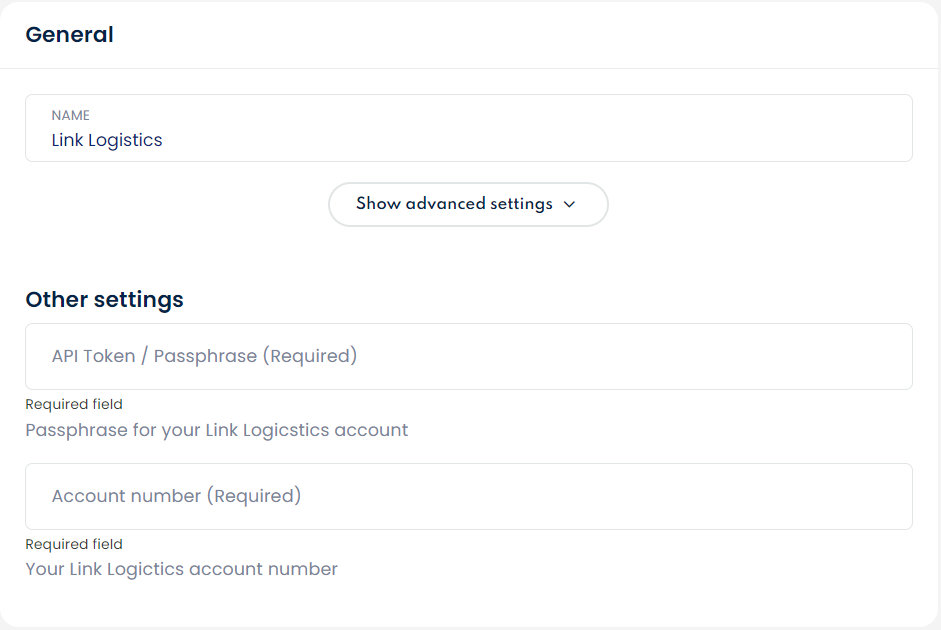This screenshot has width=941, height=630.
Task: Click the Your account number helper text
Action: (181, 569)
